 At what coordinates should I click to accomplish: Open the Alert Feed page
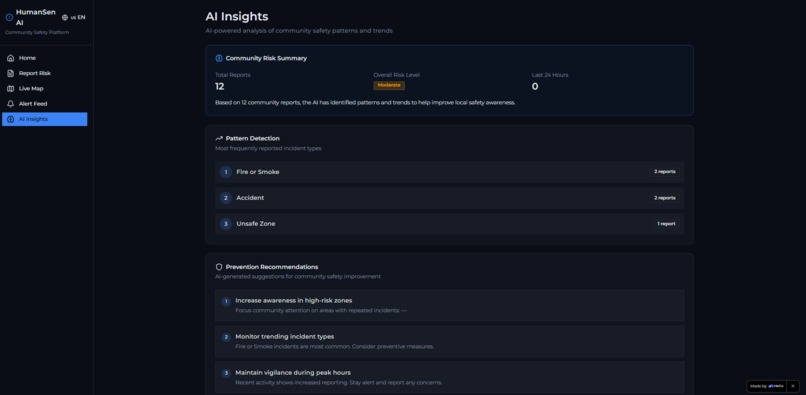click(45, 104)
